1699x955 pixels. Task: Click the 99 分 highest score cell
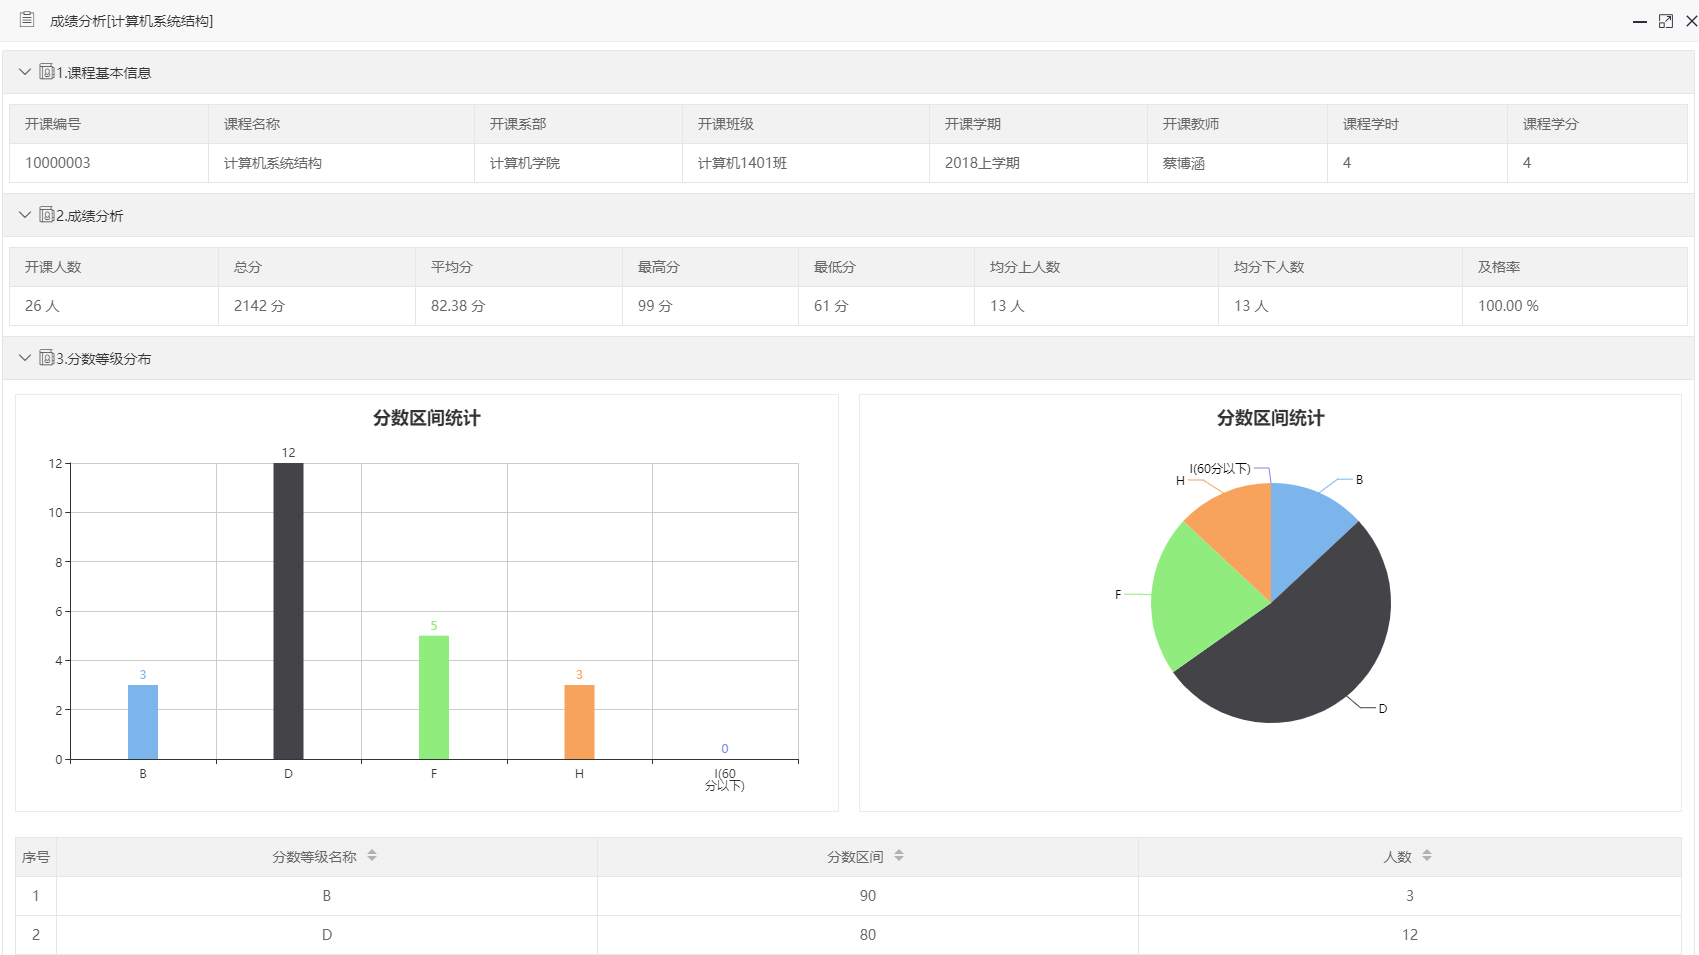click(x=711, y=306)
